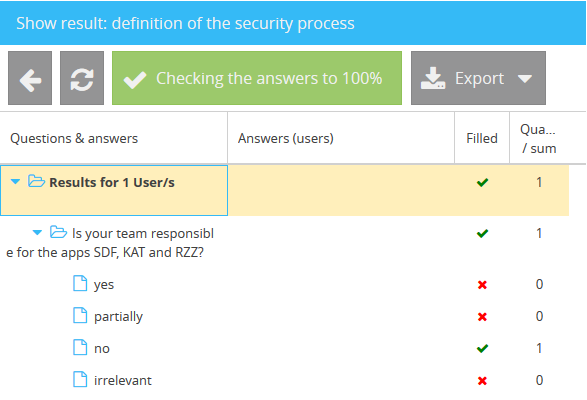
Task: Collapse the Results for 1 User/s node
Action: [15, 182]
